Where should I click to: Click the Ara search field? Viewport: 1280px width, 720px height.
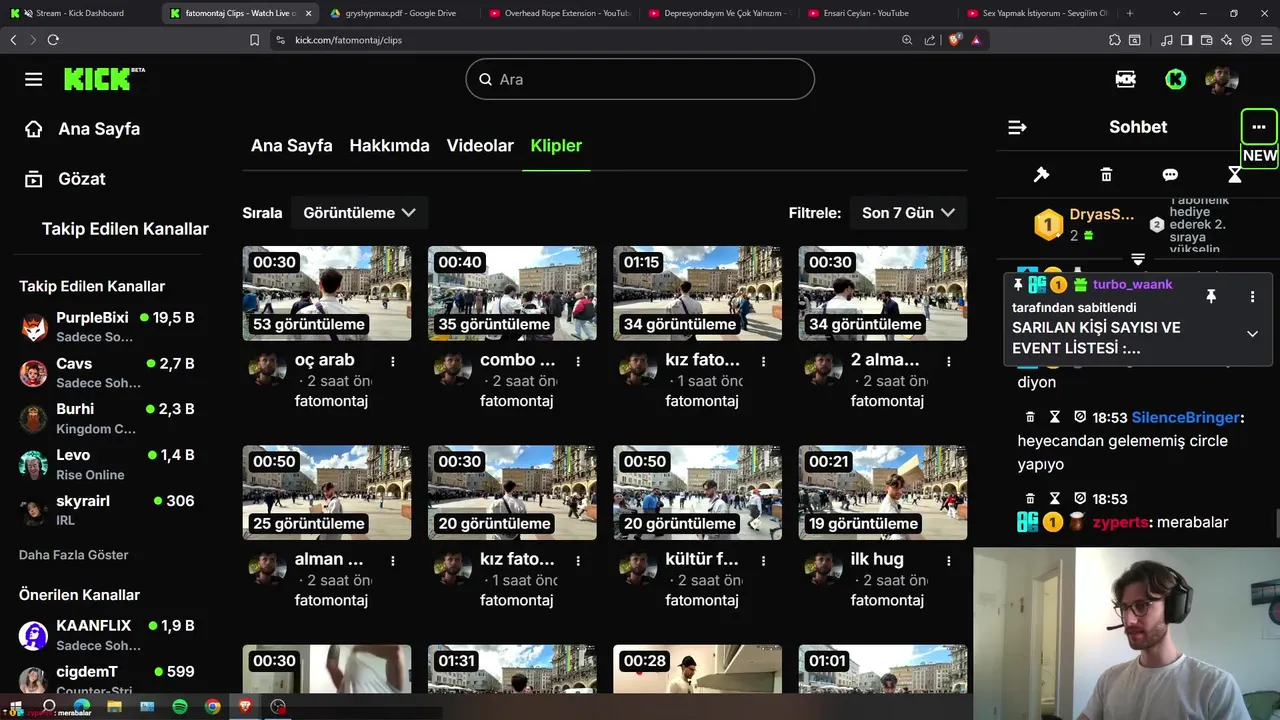click(x=640, y=79)
